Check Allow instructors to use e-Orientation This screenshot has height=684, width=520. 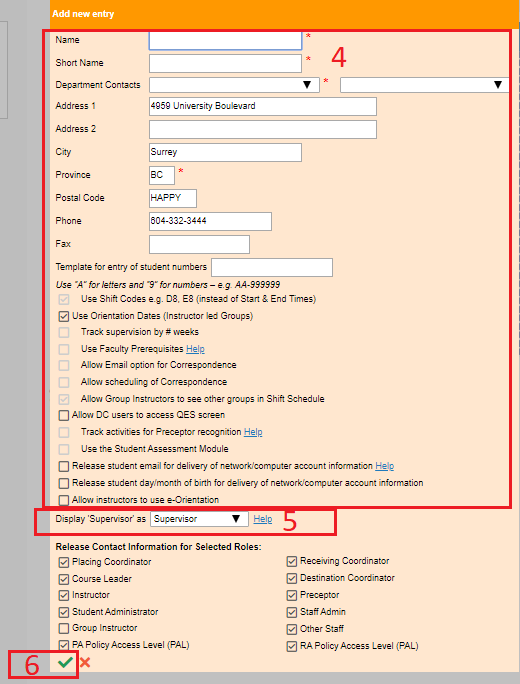tap(64, 500)
